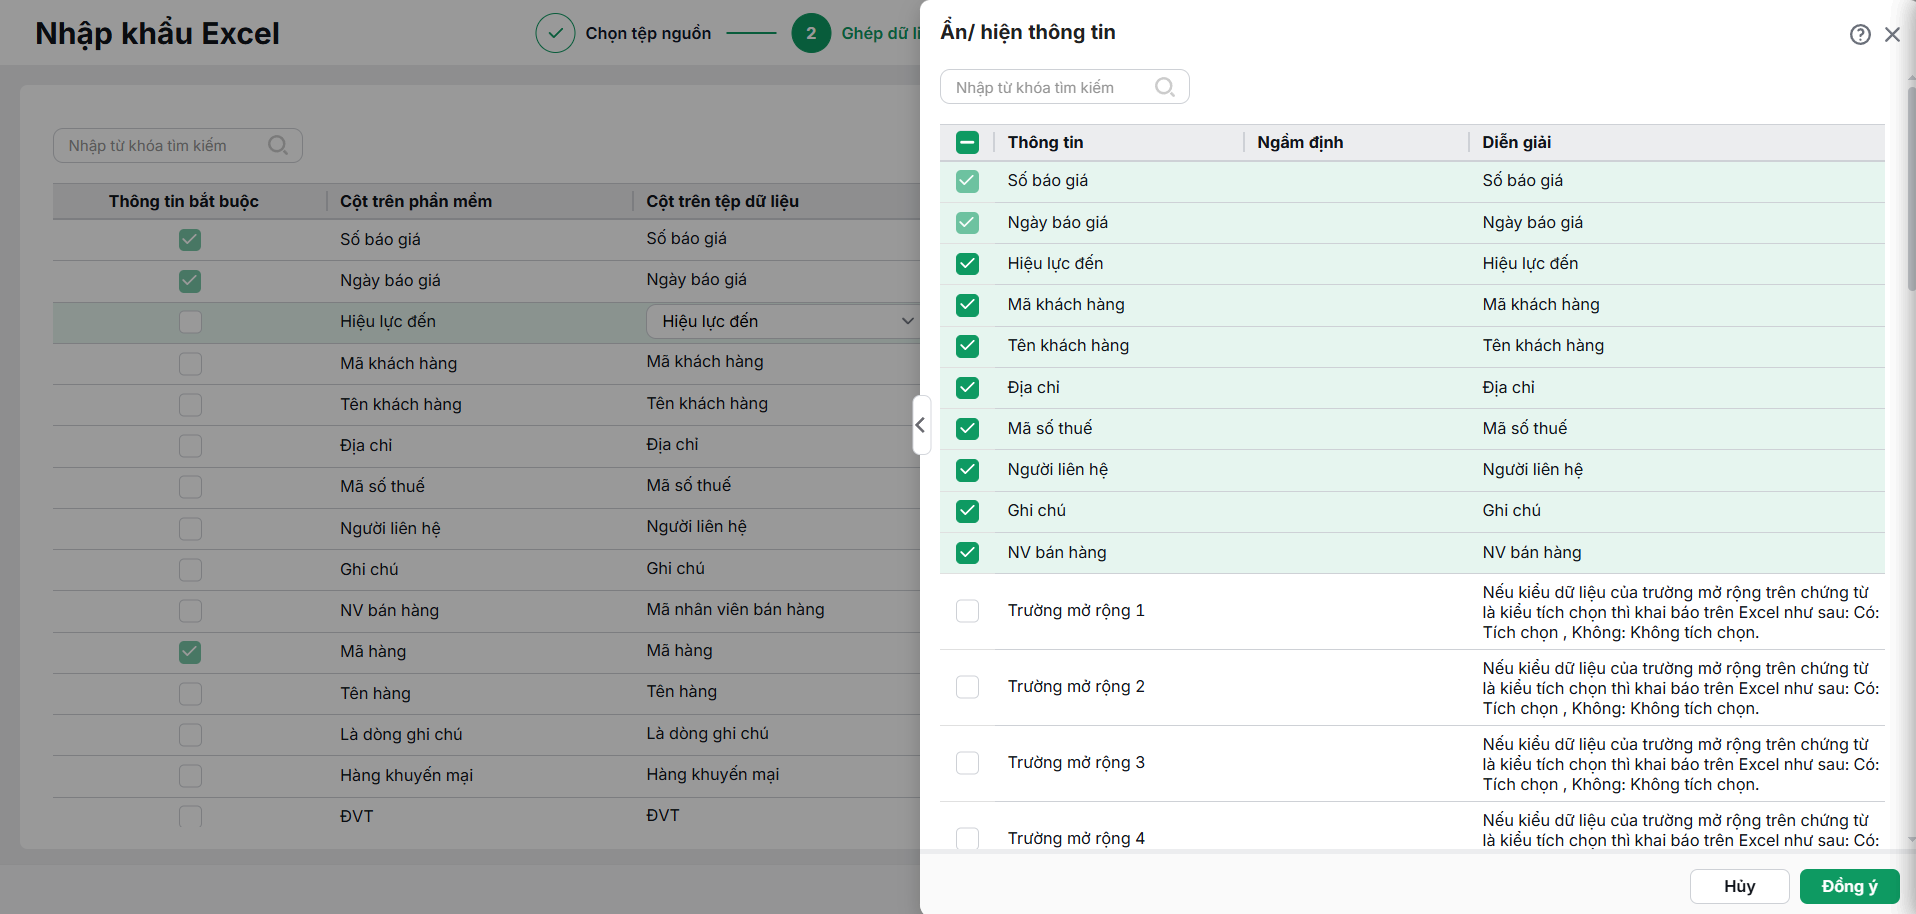Untick Địa chỉ in the panel list
This screenshot has height=914, width=1916.
tap(967, 388)
